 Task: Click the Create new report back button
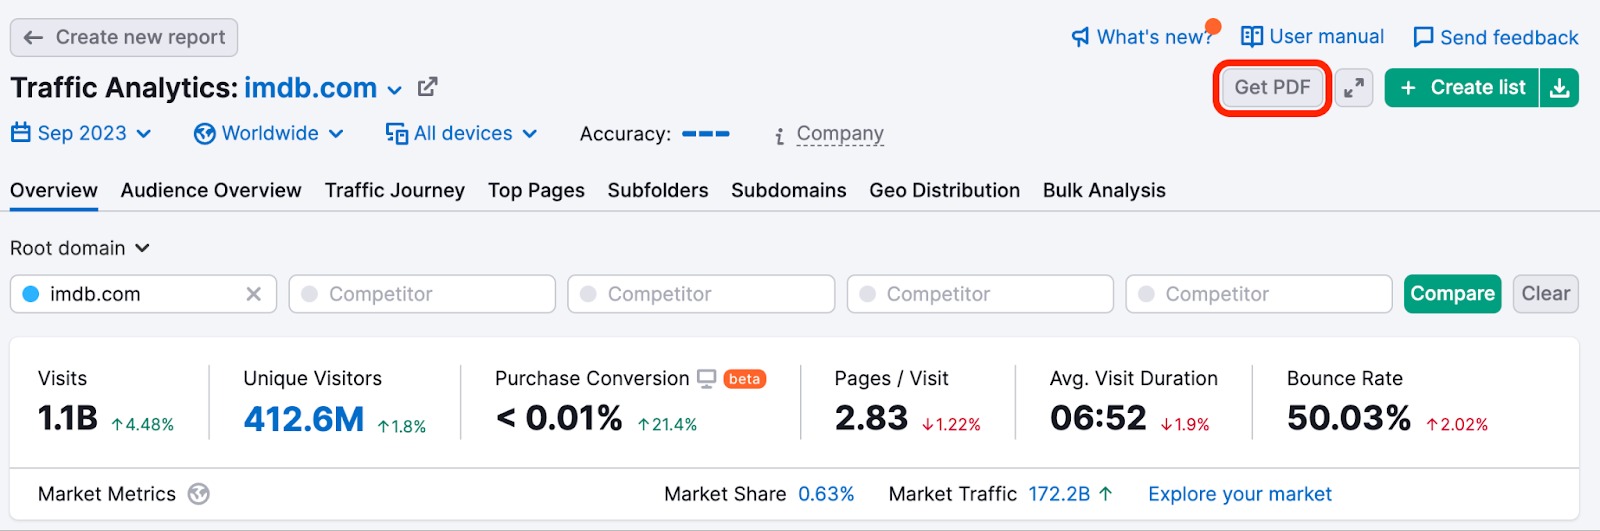[x=124, y=37]
